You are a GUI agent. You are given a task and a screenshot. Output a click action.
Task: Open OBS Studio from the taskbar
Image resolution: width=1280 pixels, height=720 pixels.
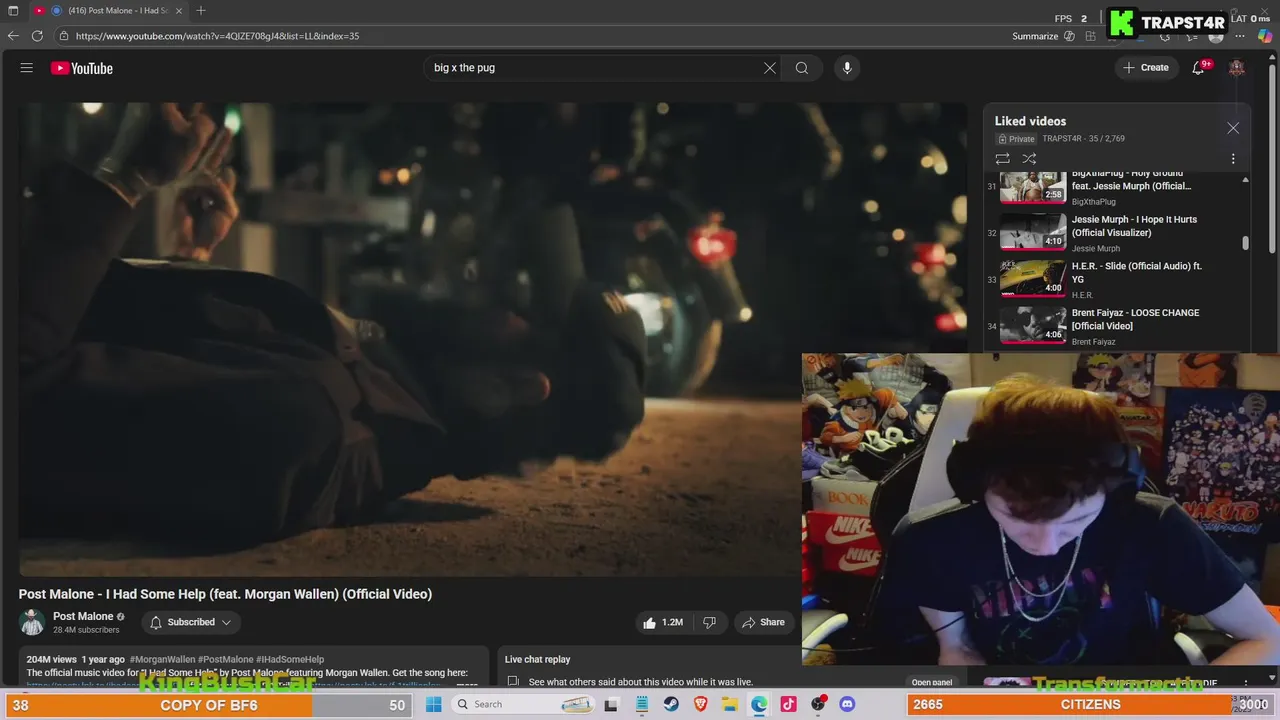pos(818,704)
